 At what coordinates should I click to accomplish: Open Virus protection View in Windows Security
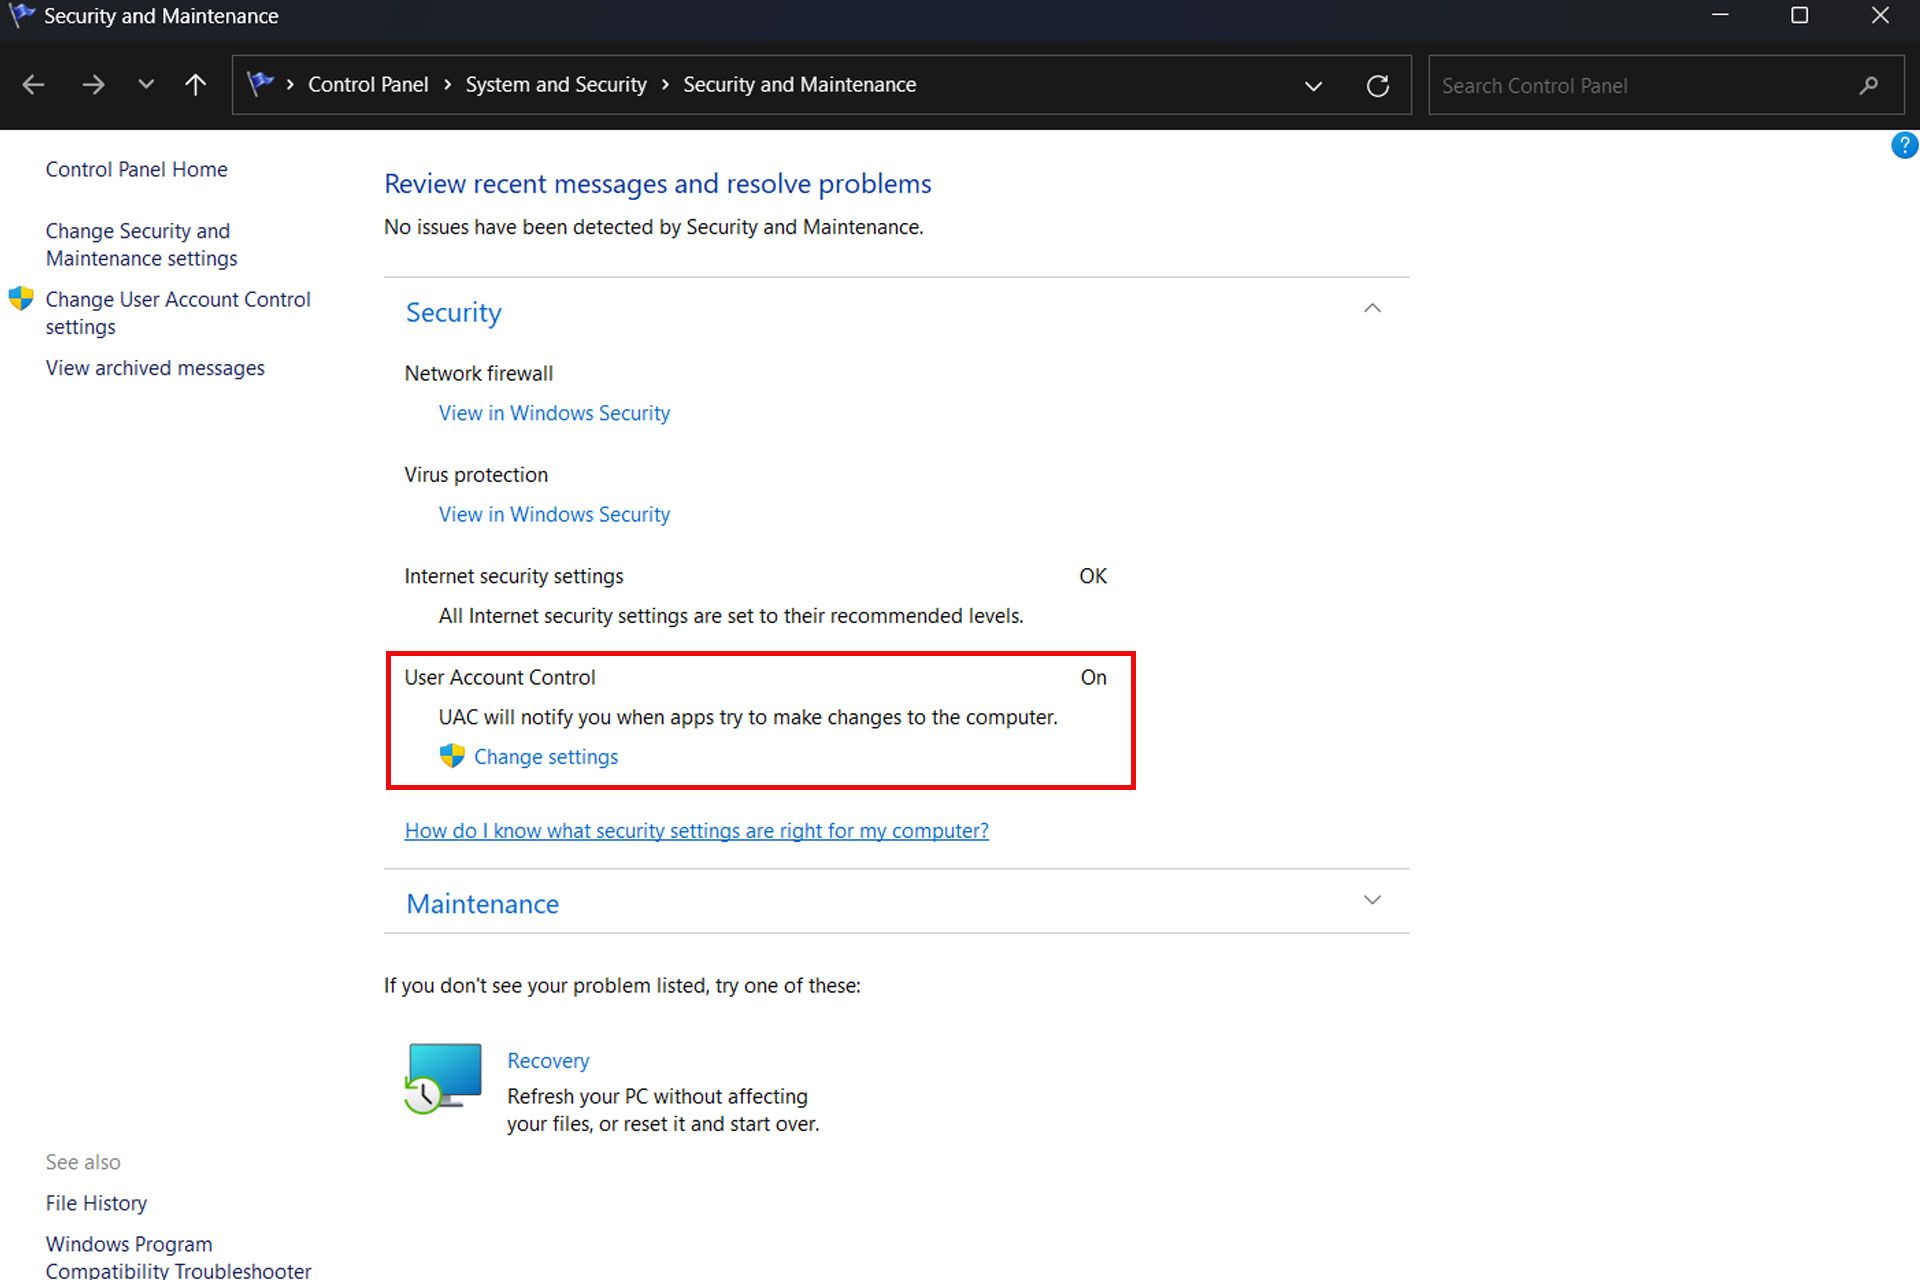point(554,514)
